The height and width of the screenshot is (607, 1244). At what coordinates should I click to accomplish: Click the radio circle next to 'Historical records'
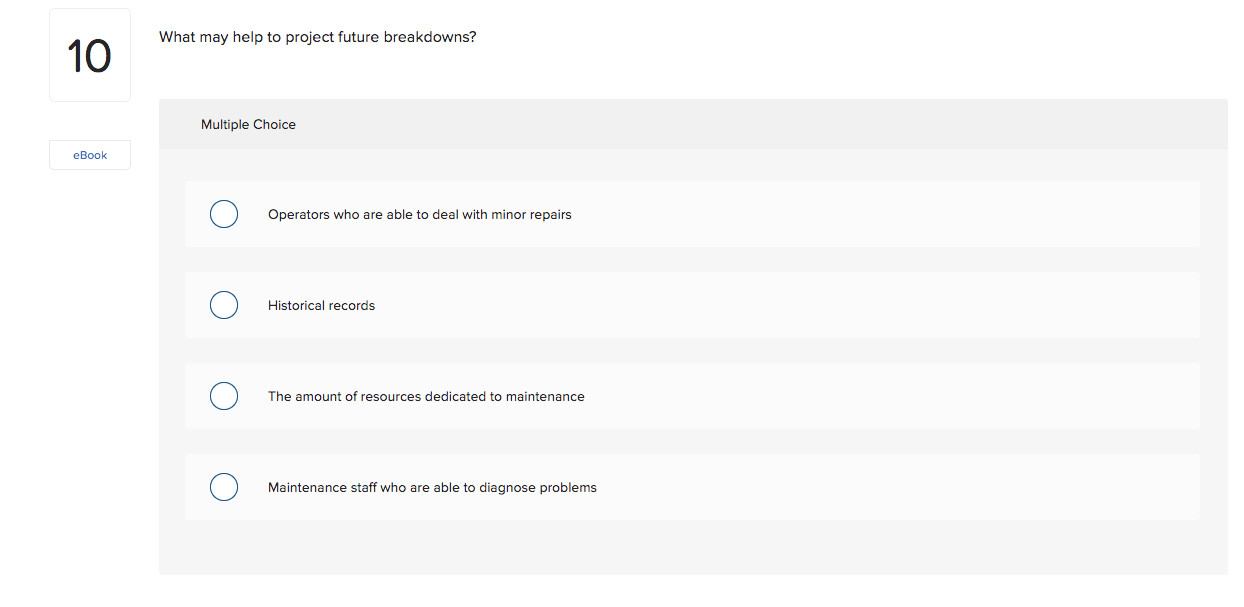224,305
